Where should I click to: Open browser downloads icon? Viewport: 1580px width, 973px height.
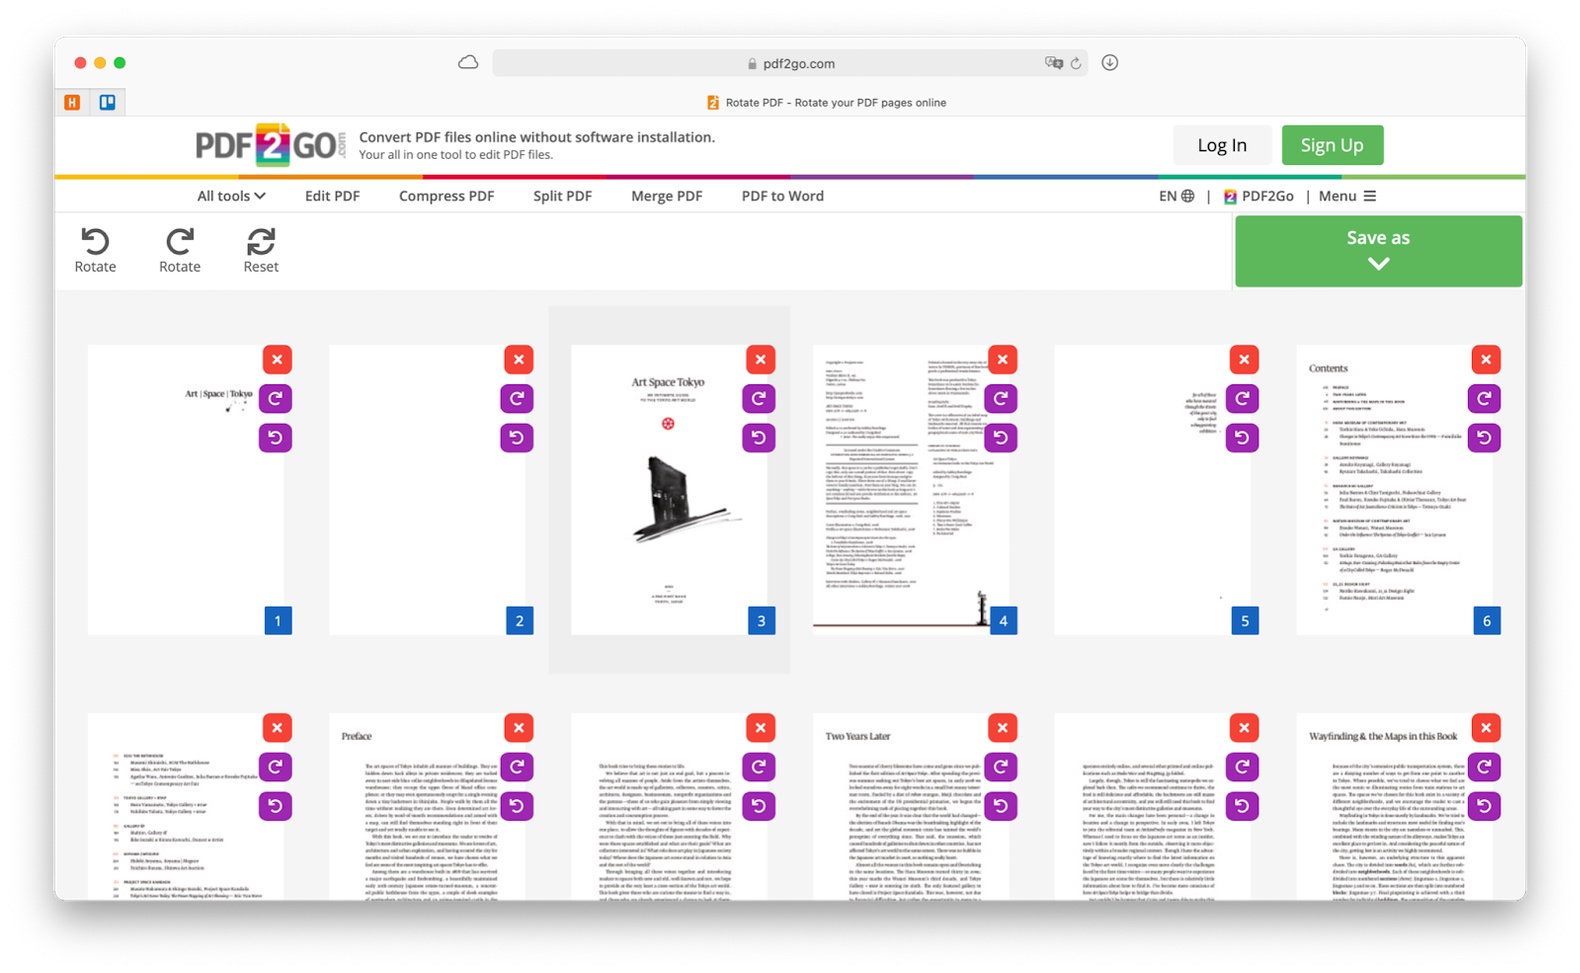coord(1110,62)
